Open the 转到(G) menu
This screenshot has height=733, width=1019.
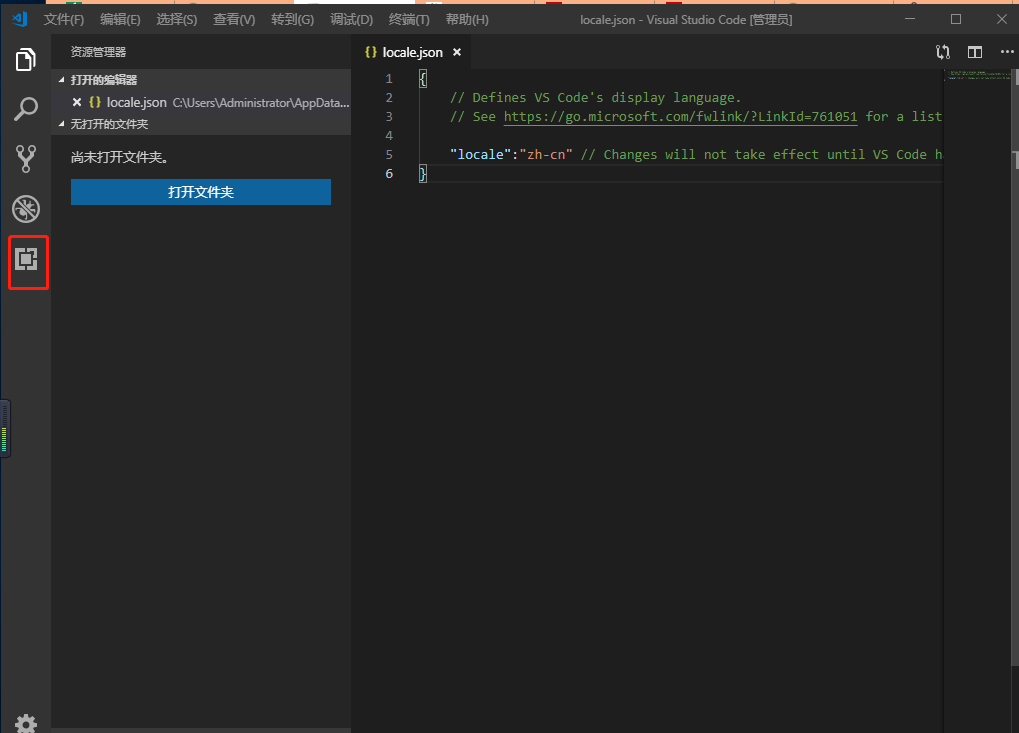pyautogui.click(x=292, y=19)
